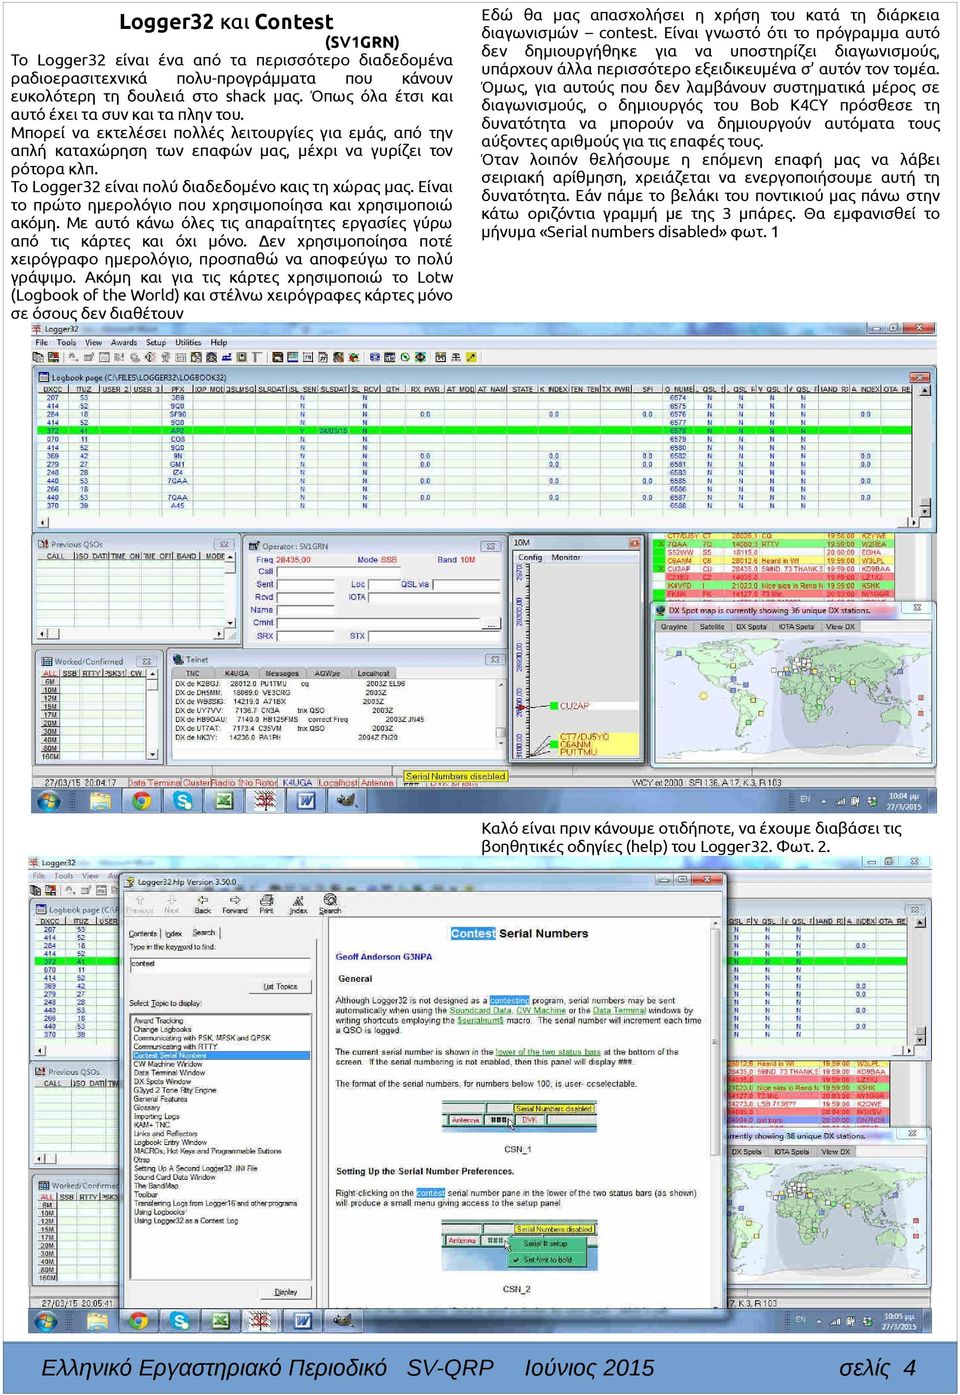Switch to TNC tab in Telnet window

192,674
